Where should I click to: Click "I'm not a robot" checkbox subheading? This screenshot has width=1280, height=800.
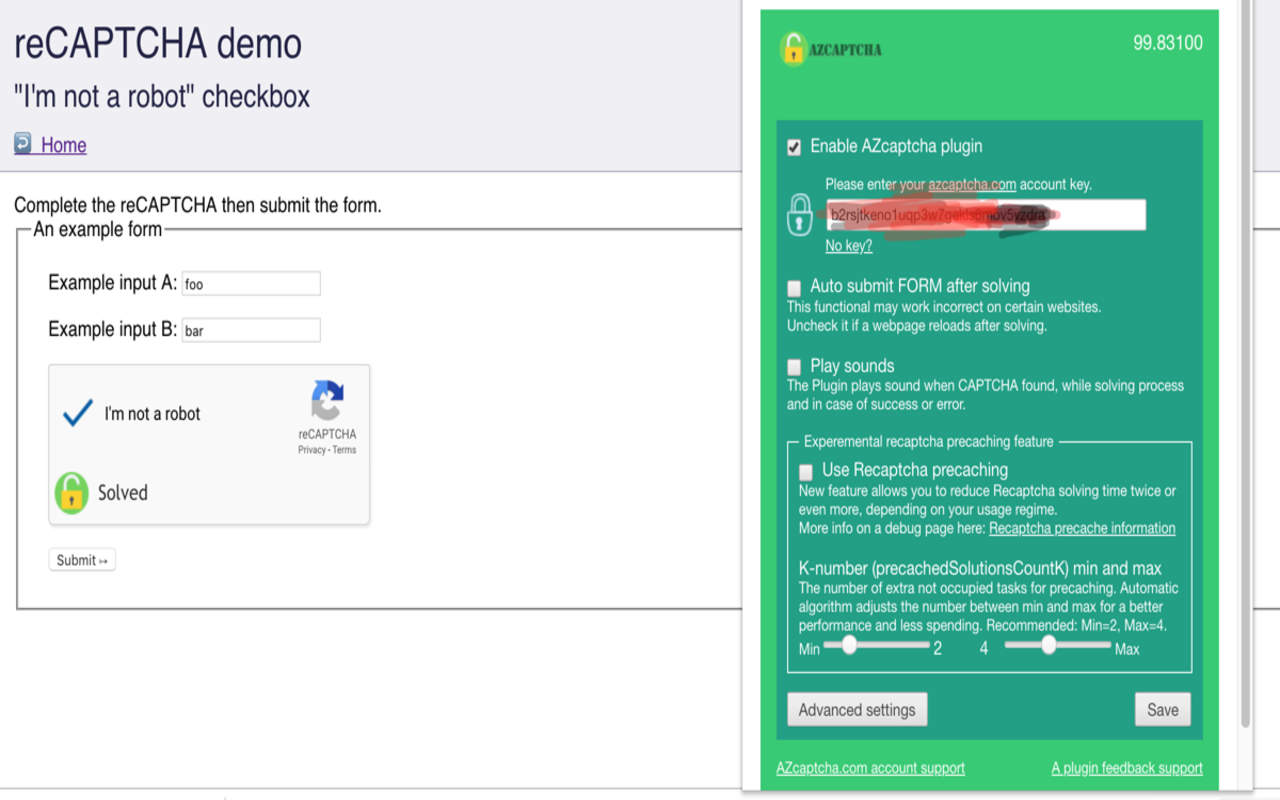[x=162, y=97]
